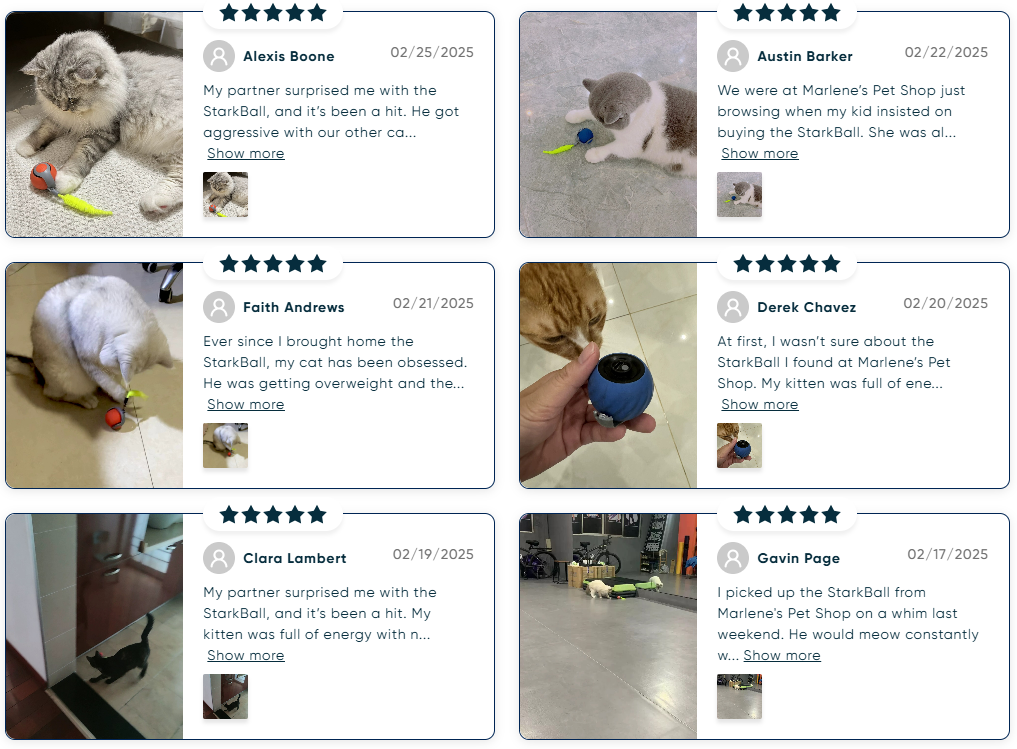This screenshot has width=1017, height=749.
Task: Open small thumbnail in Austin Barker's review
Action: click(739, 195)
